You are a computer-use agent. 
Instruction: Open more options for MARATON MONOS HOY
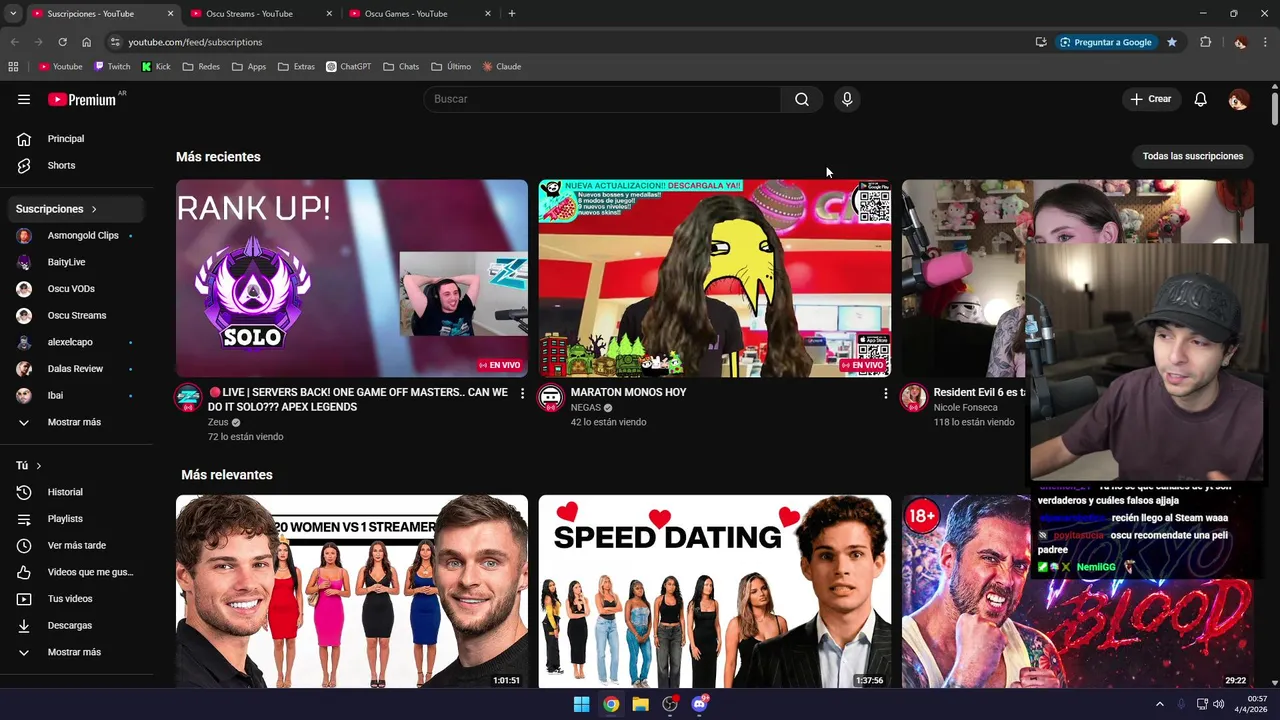tap(885, 393)
